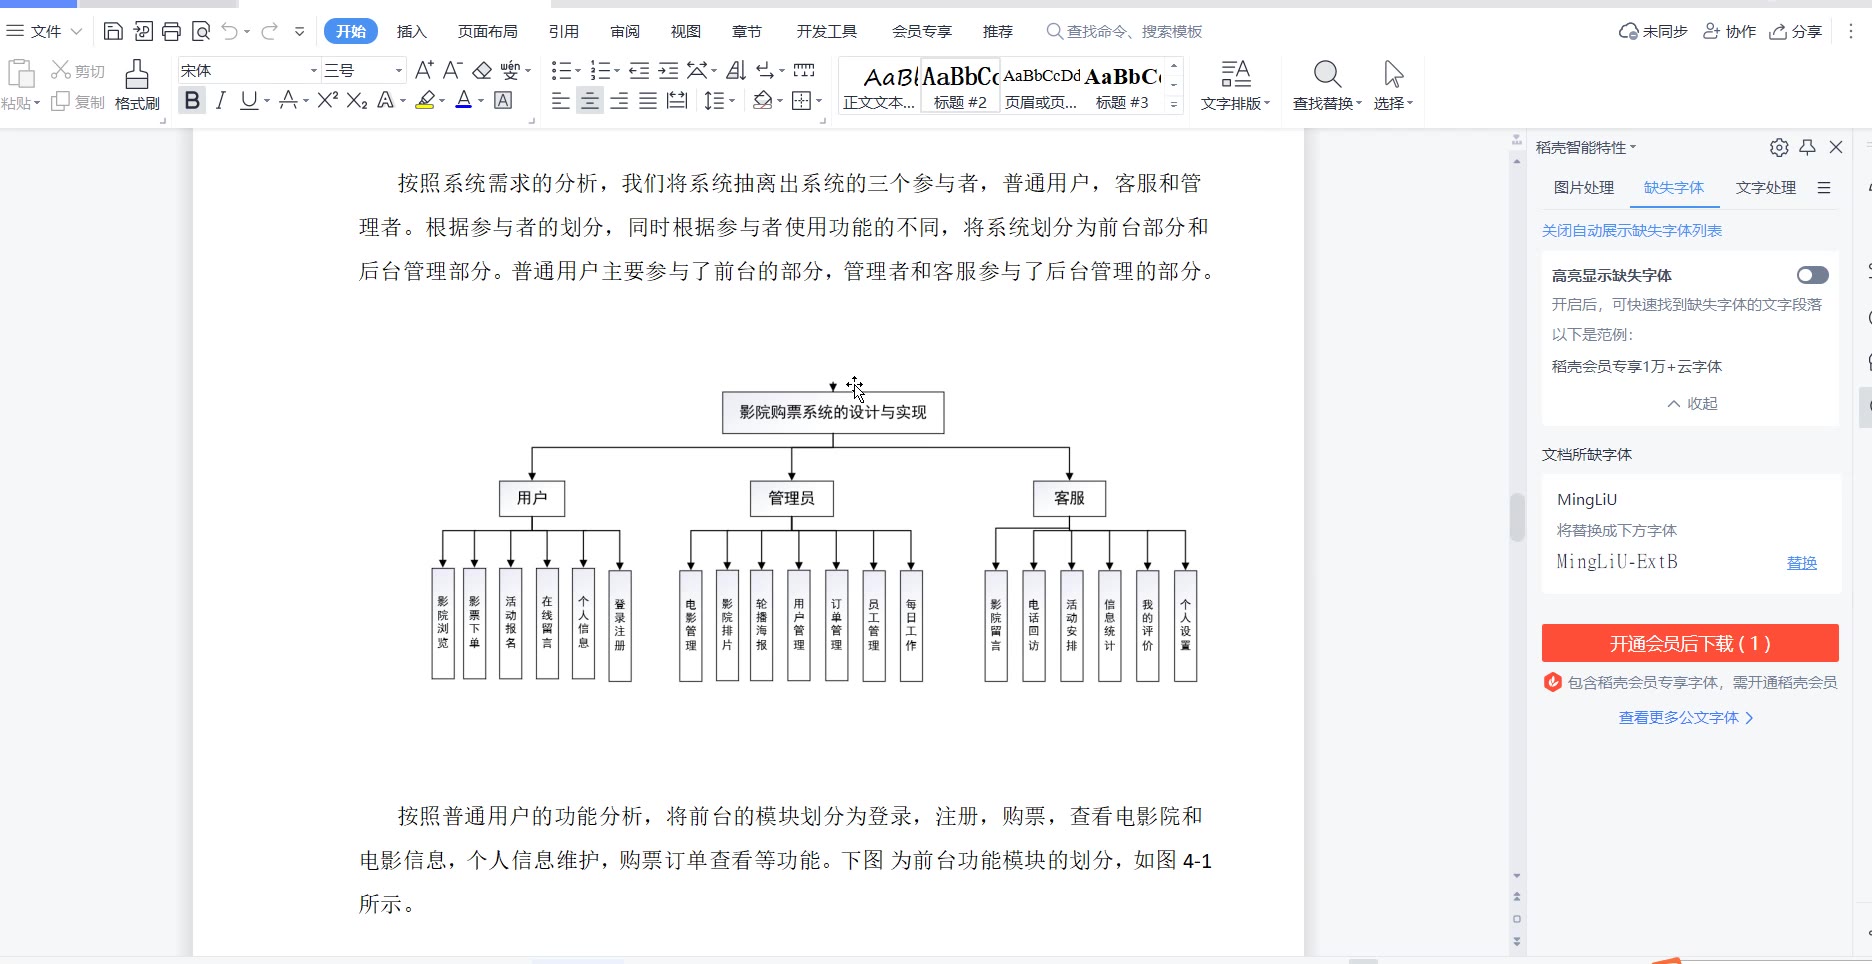Toggle Center alignment button
Screen dimensions: 1872x964
point(590,100)
